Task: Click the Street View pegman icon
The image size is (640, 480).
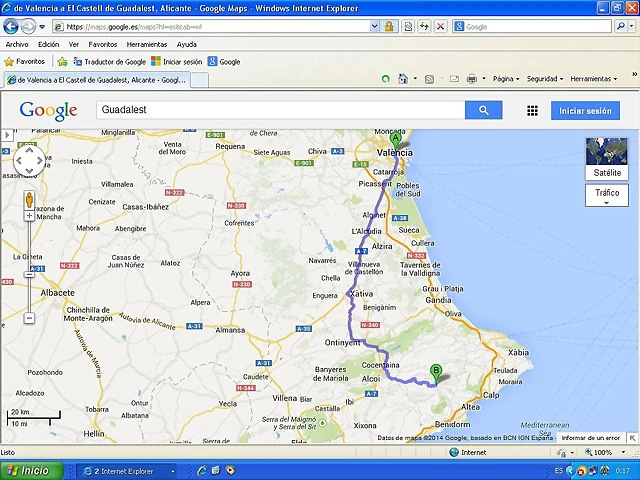Action: point(29,200)
